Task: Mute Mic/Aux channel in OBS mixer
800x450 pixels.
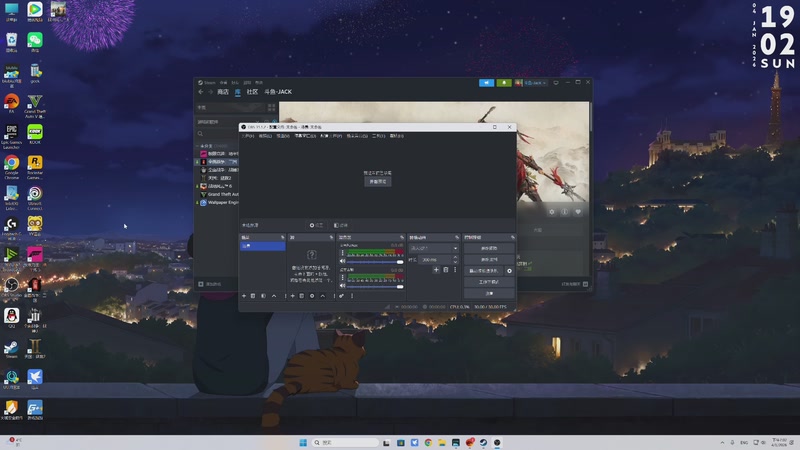Action: pyautogui.click(x=343, y=286)
